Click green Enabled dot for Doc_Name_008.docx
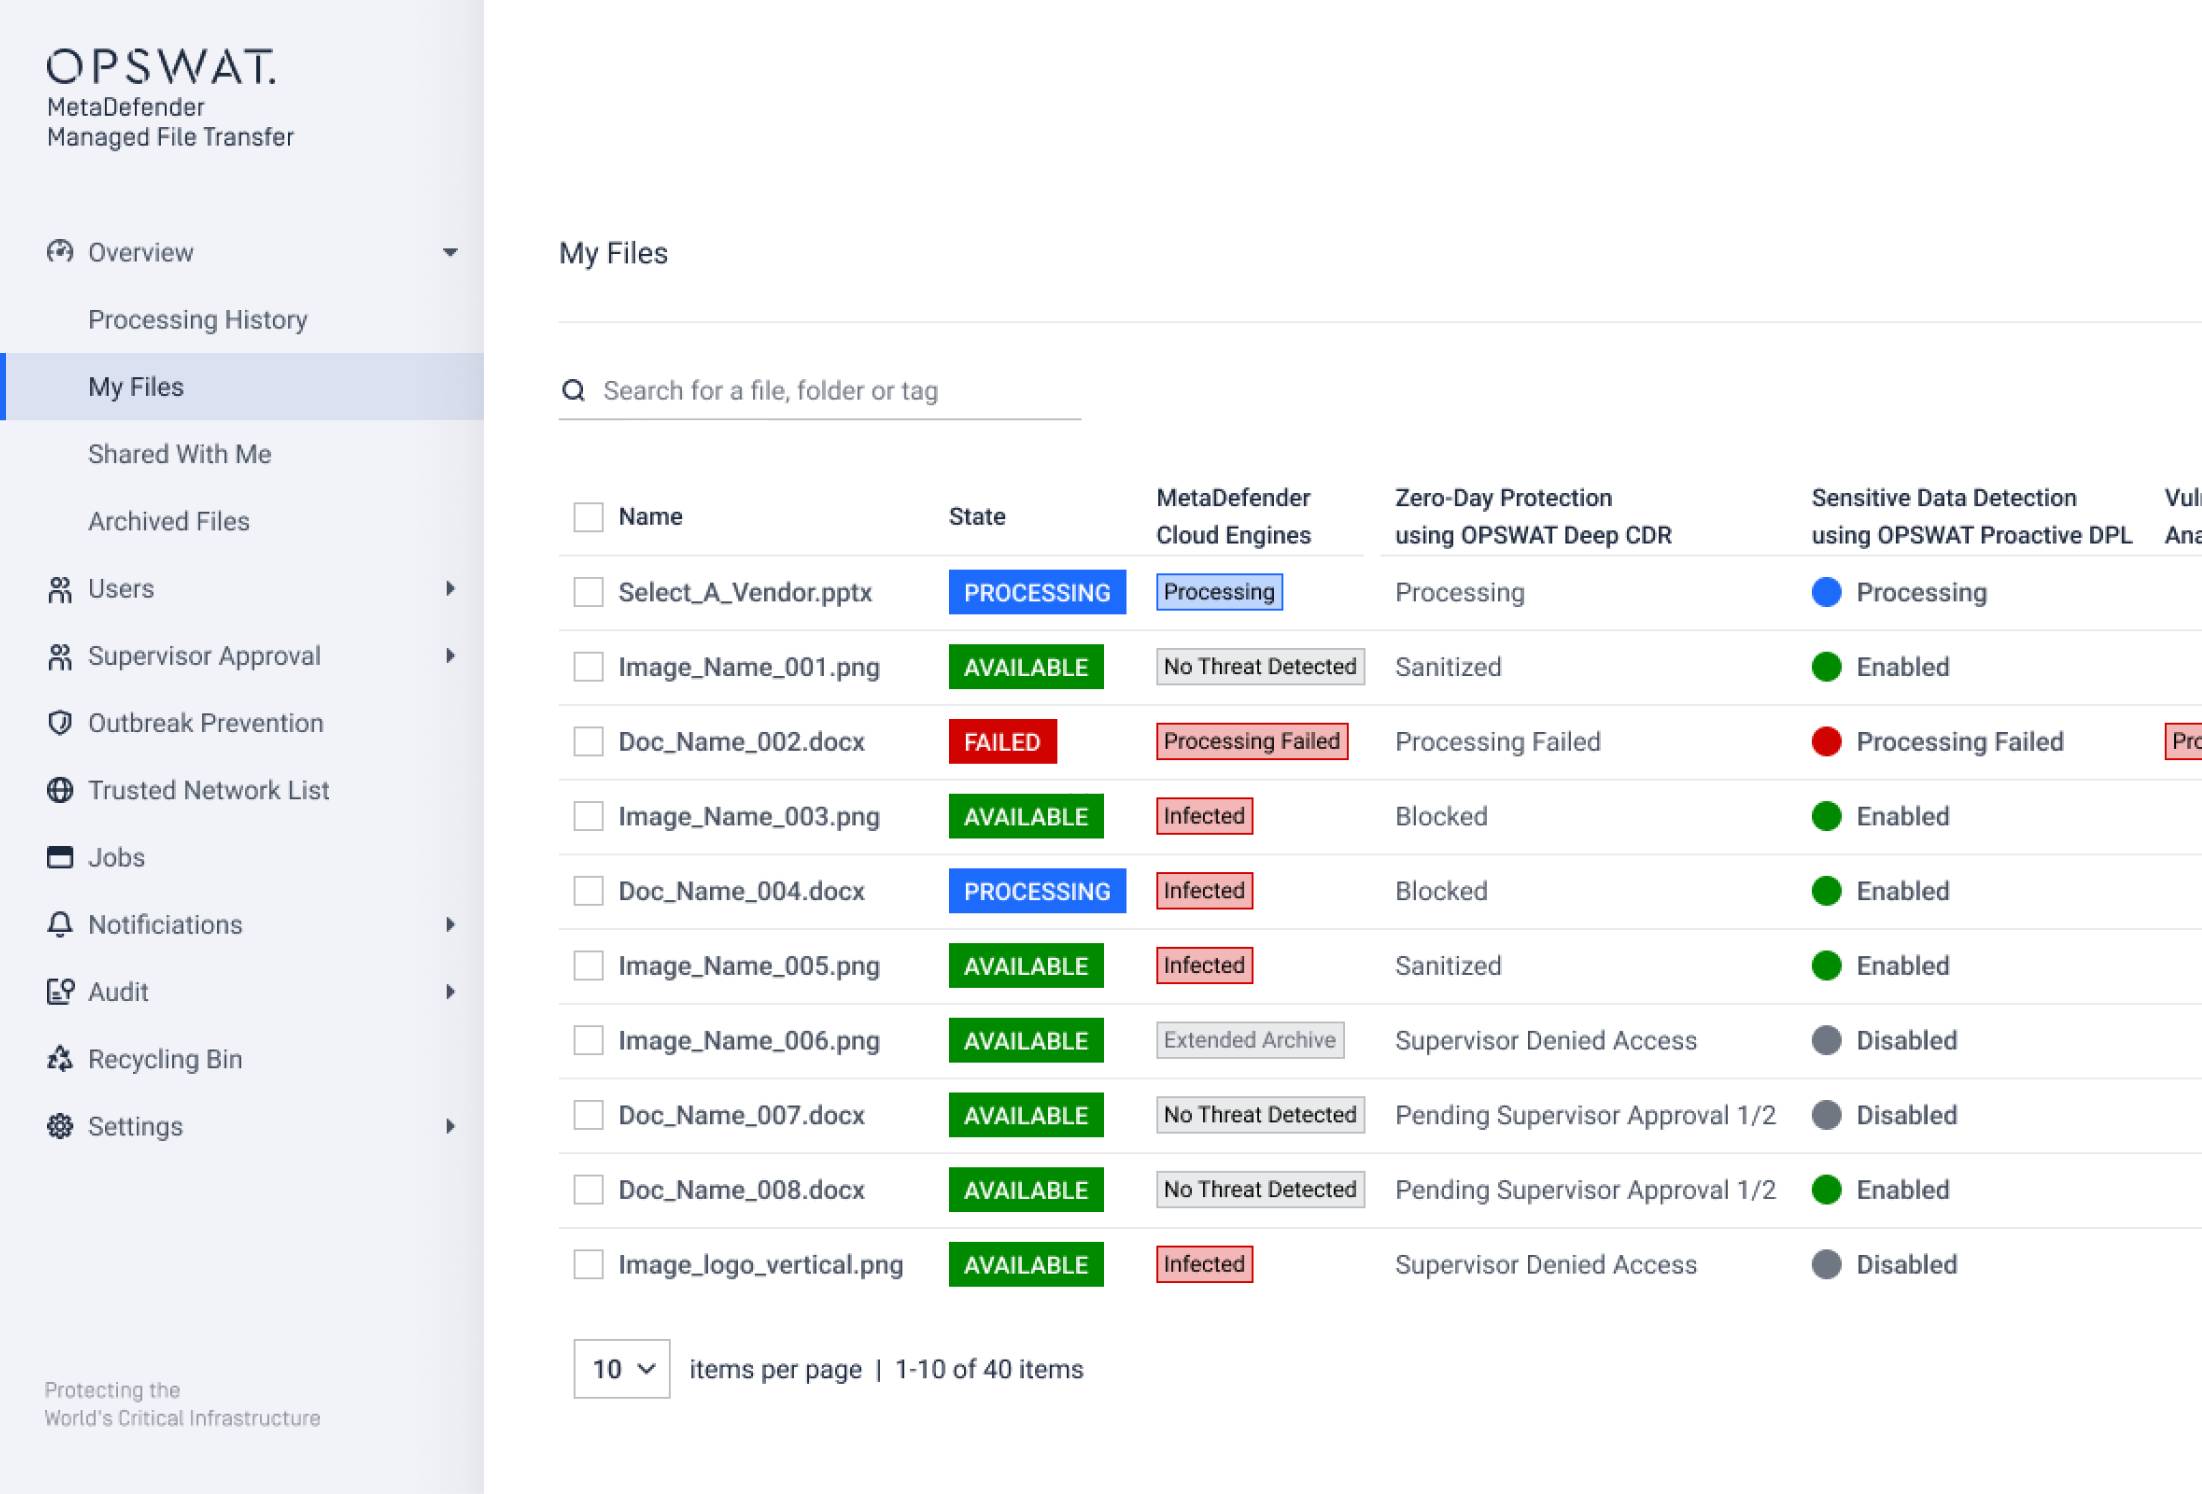Screen dimensions: 2202x1494 tap(1826, 1189)
